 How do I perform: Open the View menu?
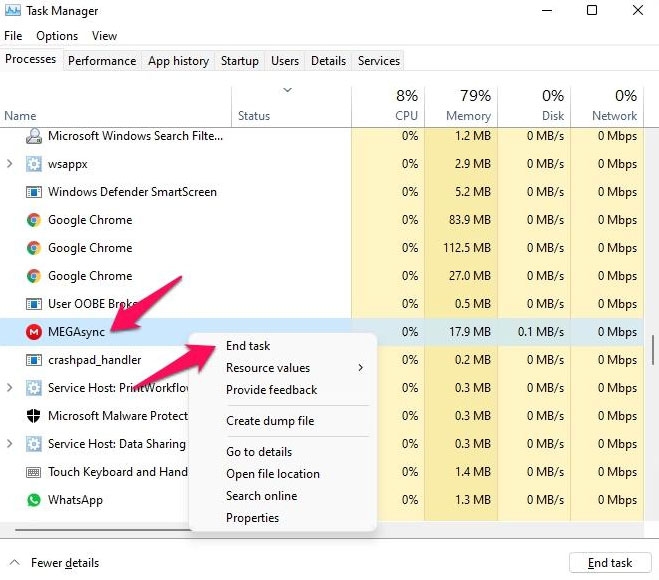coord(105,36)
